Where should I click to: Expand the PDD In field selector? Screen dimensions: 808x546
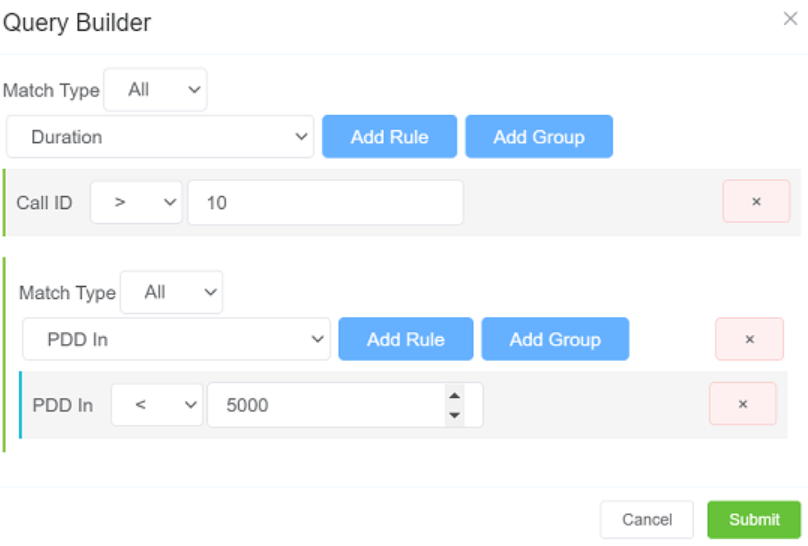tap(176, 340)
